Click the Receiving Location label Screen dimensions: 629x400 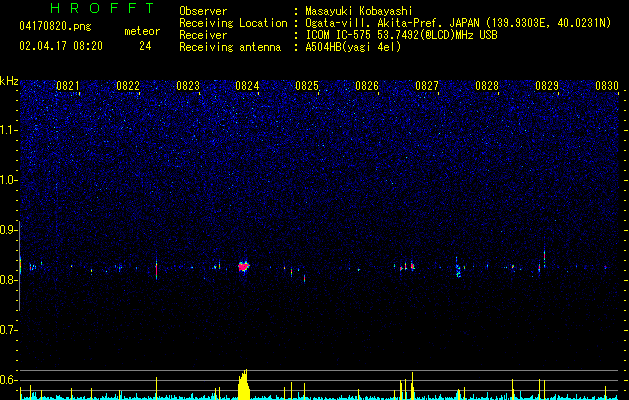tap(233, 23)
